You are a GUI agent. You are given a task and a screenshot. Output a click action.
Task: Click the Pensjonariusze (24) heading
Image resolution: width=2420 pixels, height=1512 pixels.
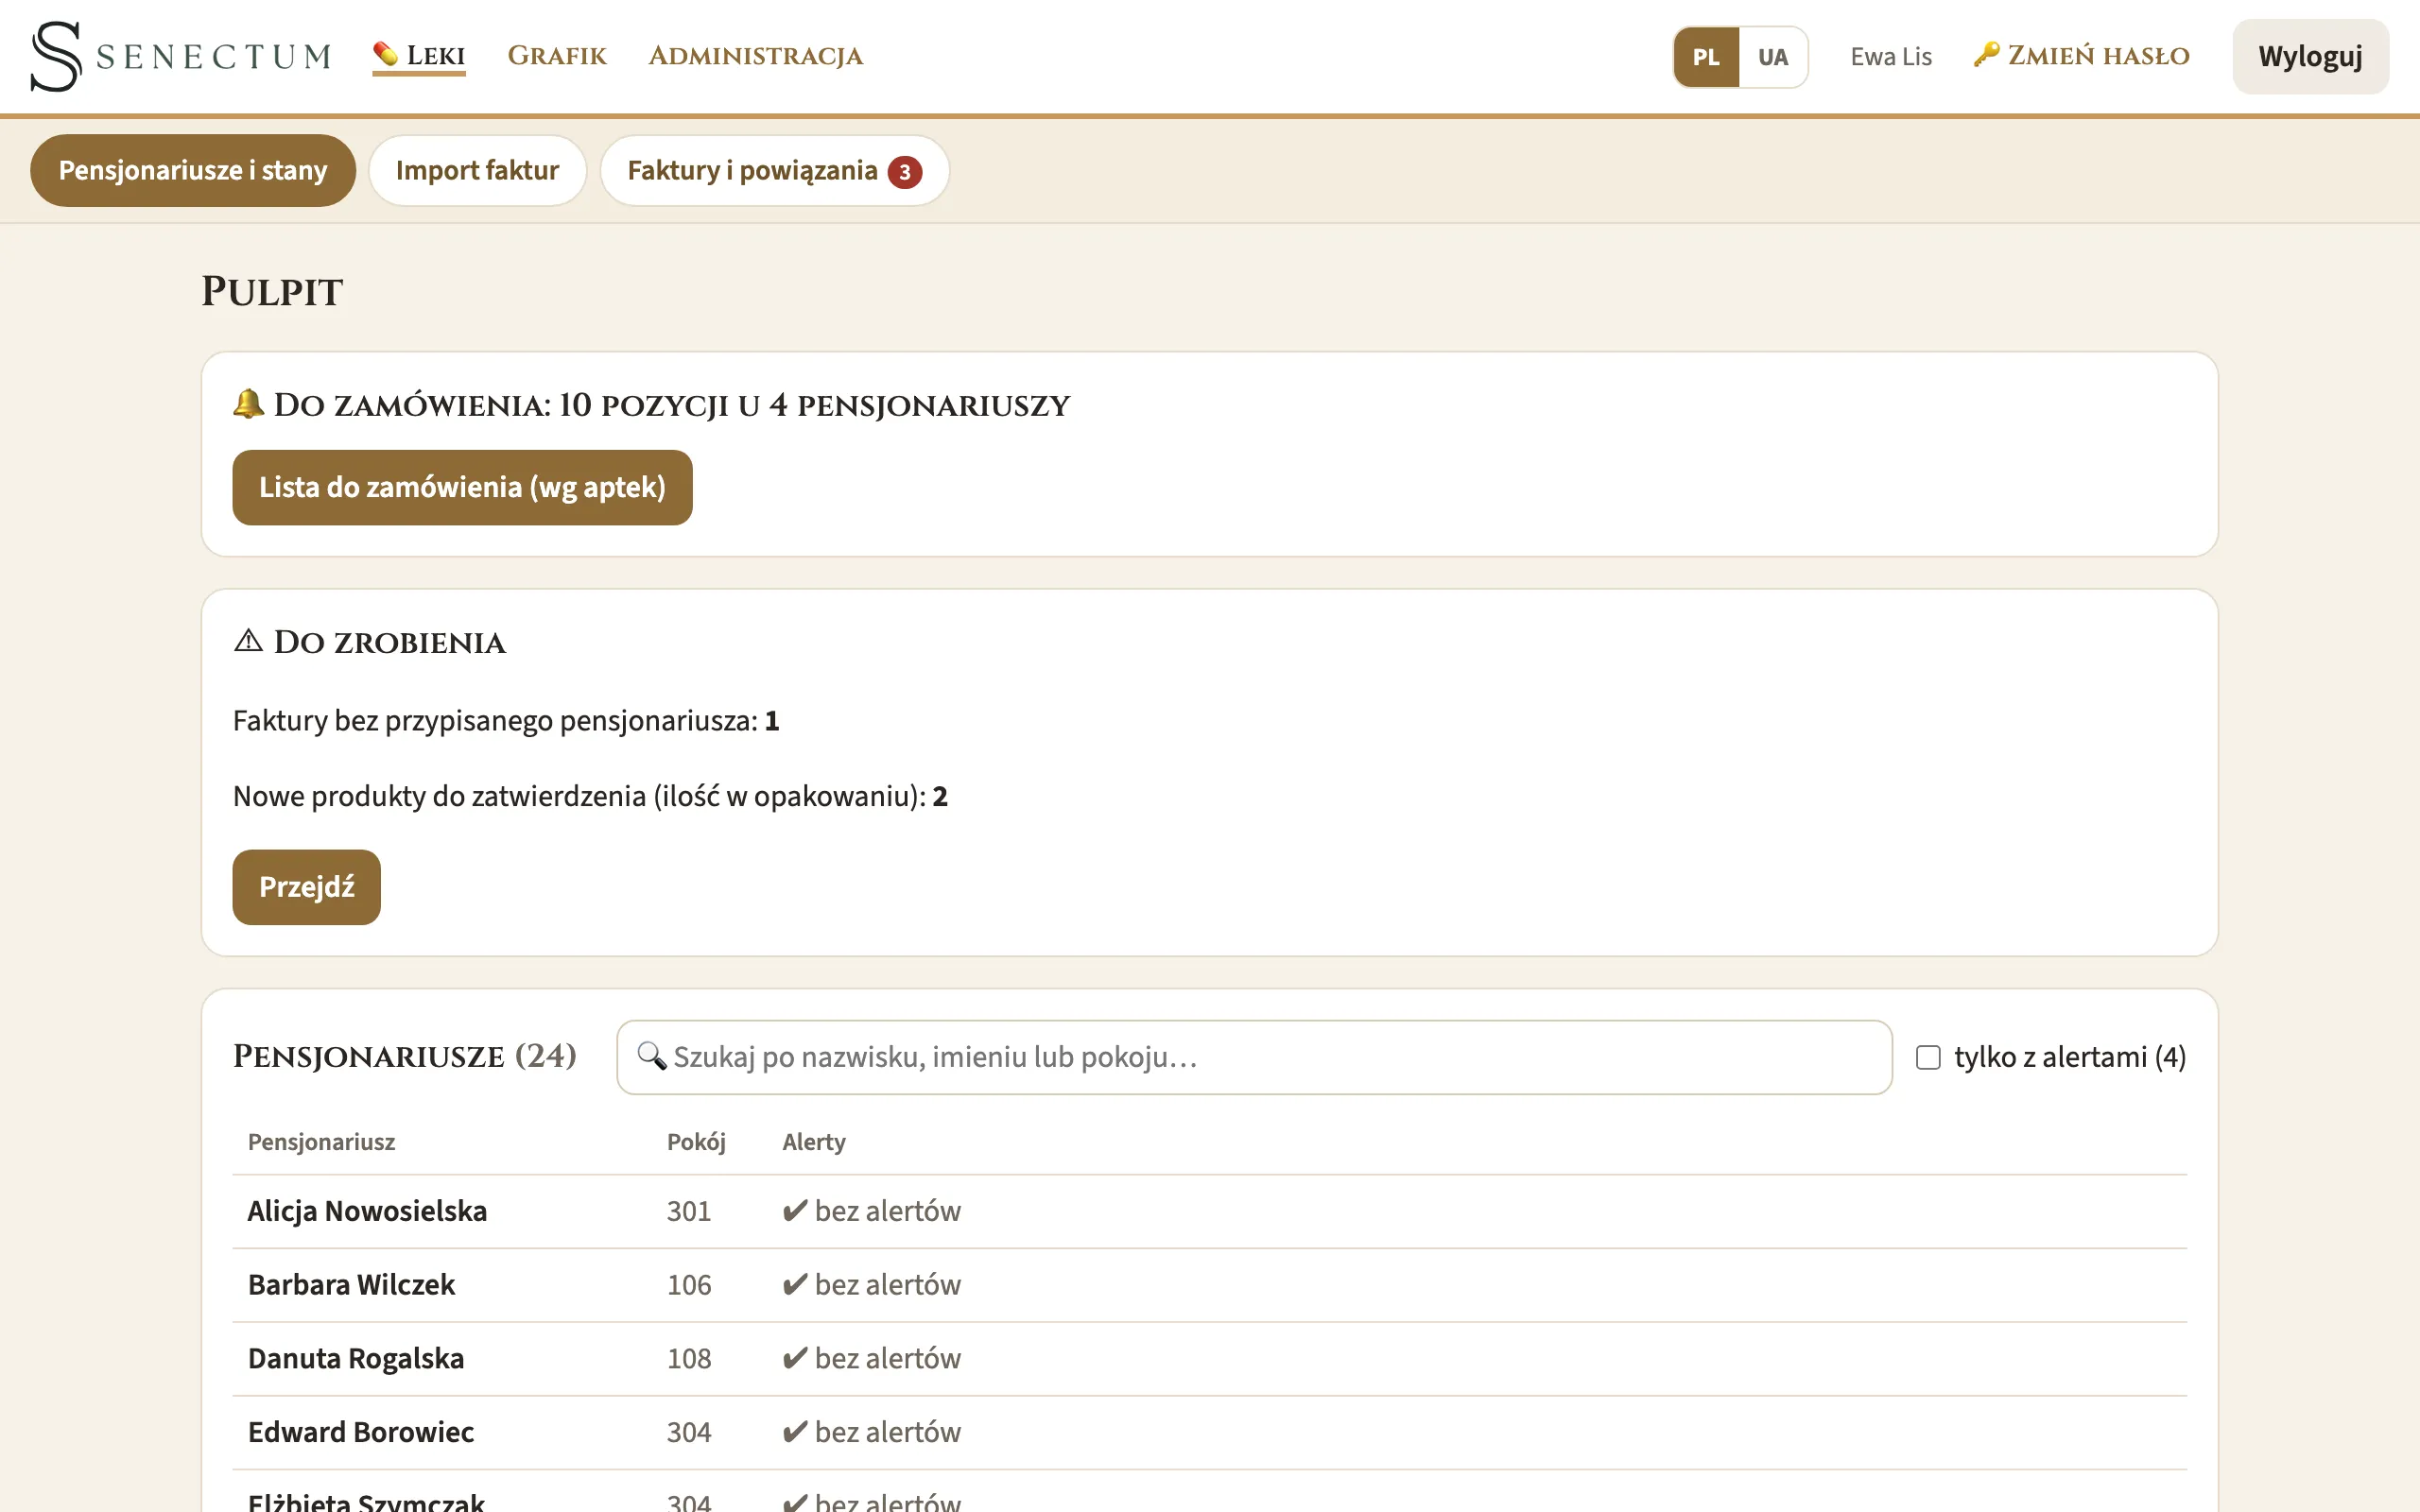[x=404, y=1056]
